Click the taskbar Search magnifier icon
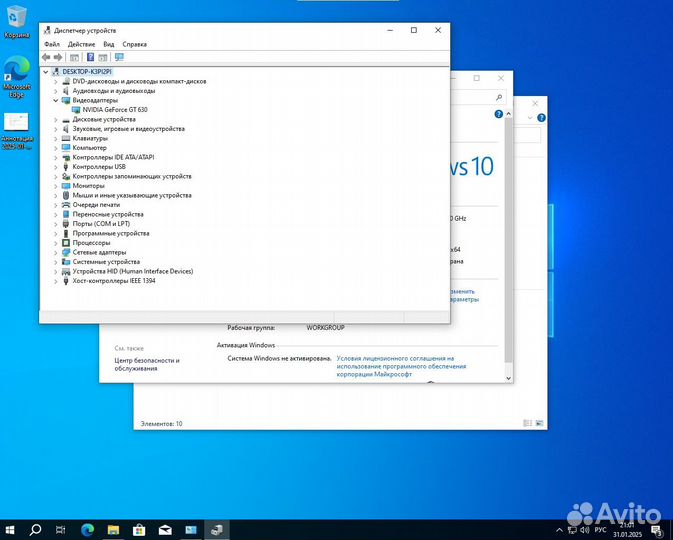 tap(35, 529)
